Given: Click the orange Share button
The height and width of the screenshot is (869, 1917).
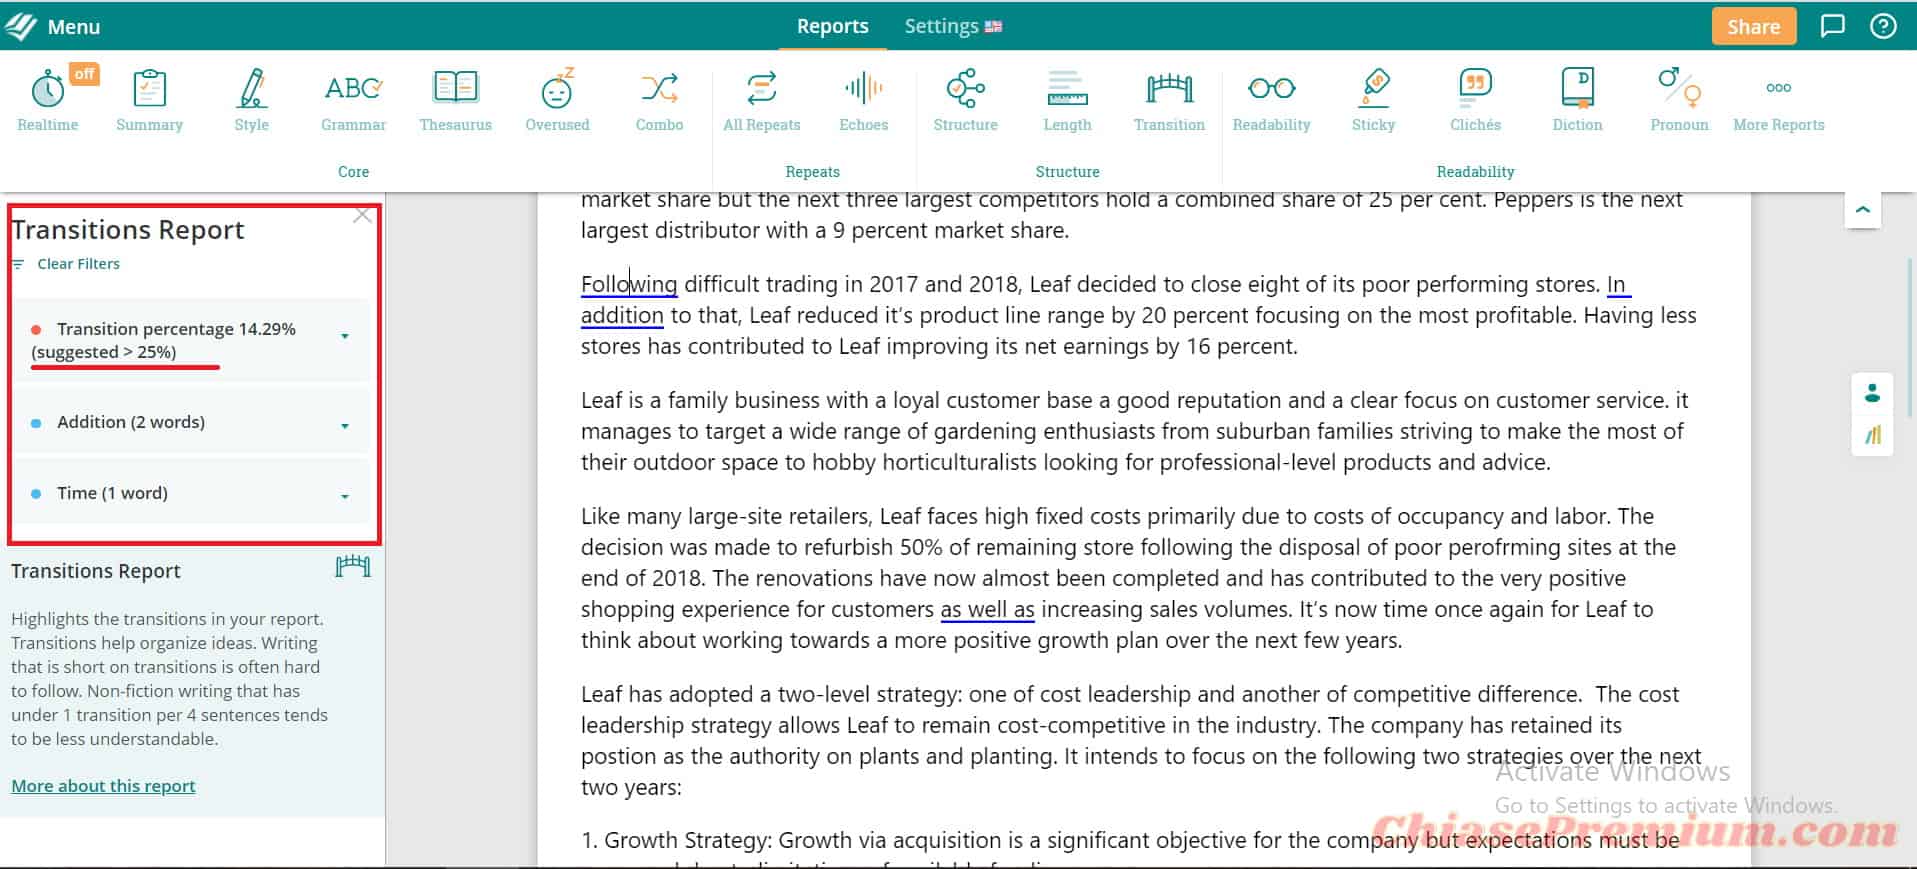Looking at the screenshot, I should point(1753,26).
